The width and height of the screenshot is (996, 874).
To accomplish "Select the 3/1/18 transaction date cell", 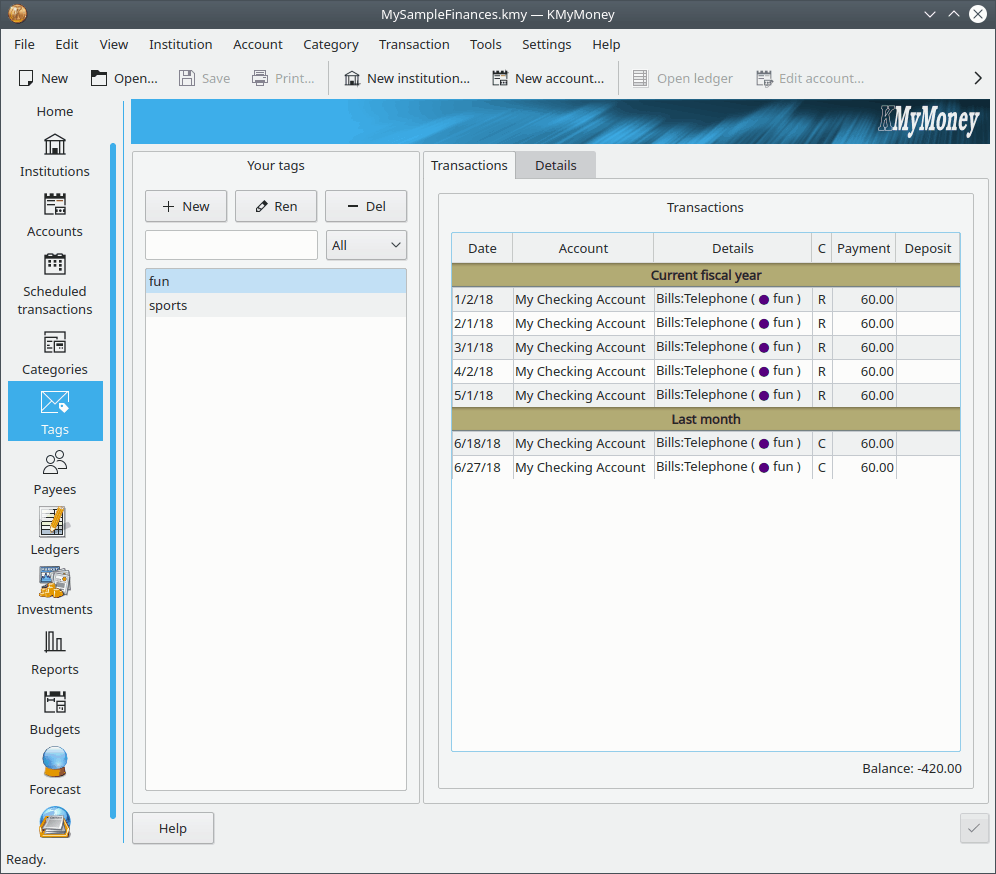I will (482, 347).
